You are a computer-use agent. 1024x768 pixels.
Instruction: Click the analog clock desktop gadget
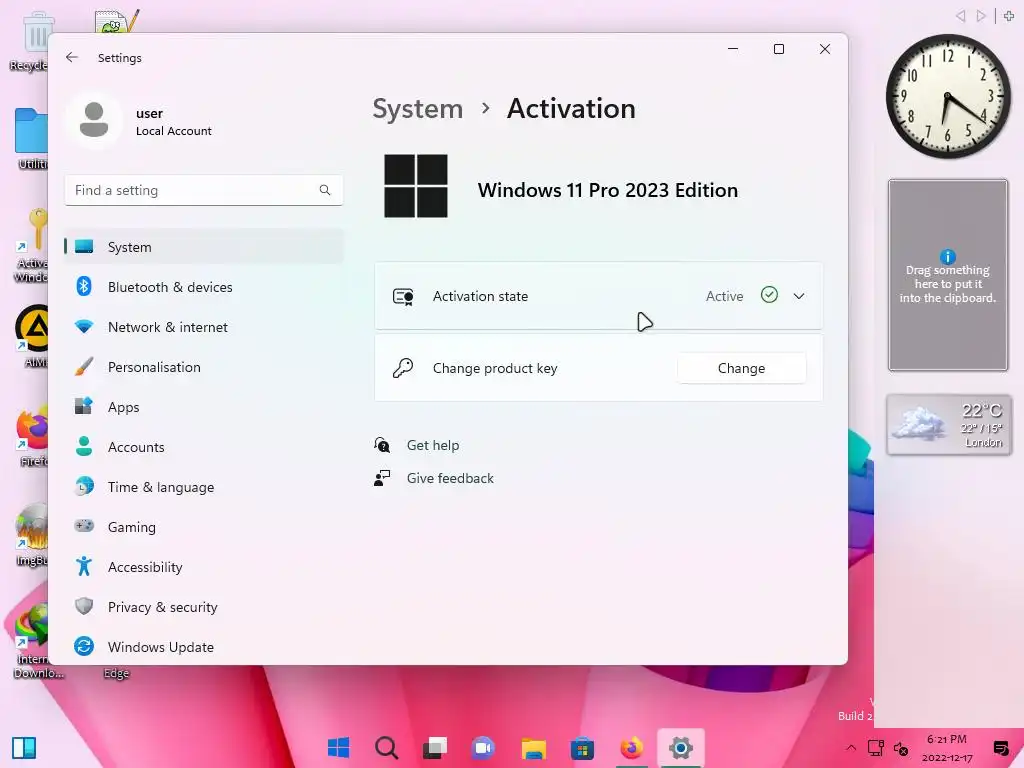[948, 97]
